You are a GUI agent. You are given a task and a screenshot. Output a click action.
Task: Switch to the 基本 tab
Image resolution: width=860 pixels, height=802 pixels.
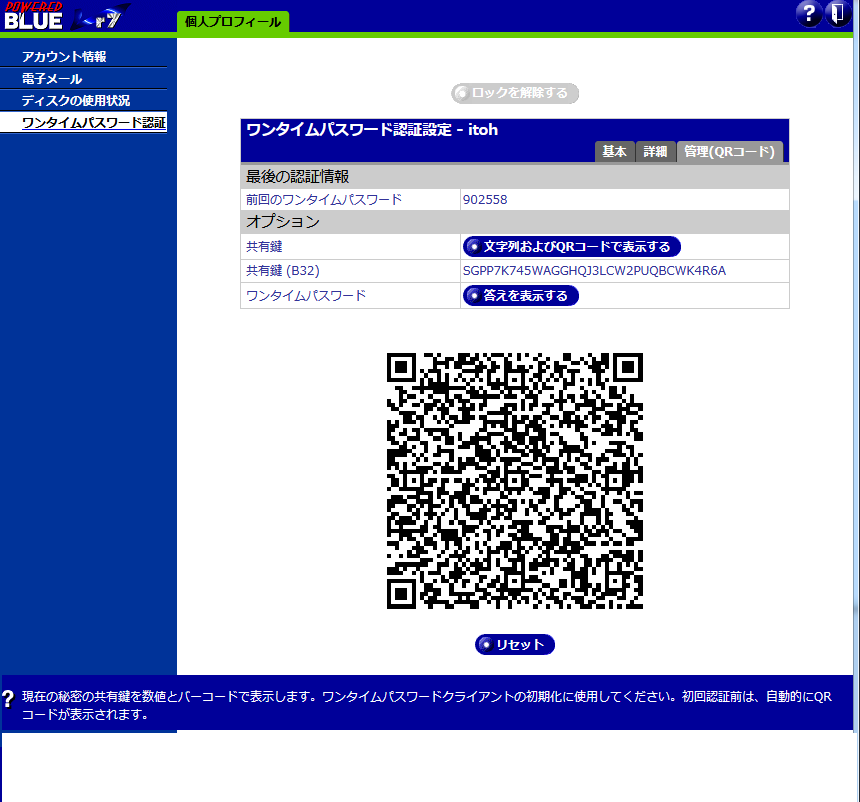[x=614, y=151]
